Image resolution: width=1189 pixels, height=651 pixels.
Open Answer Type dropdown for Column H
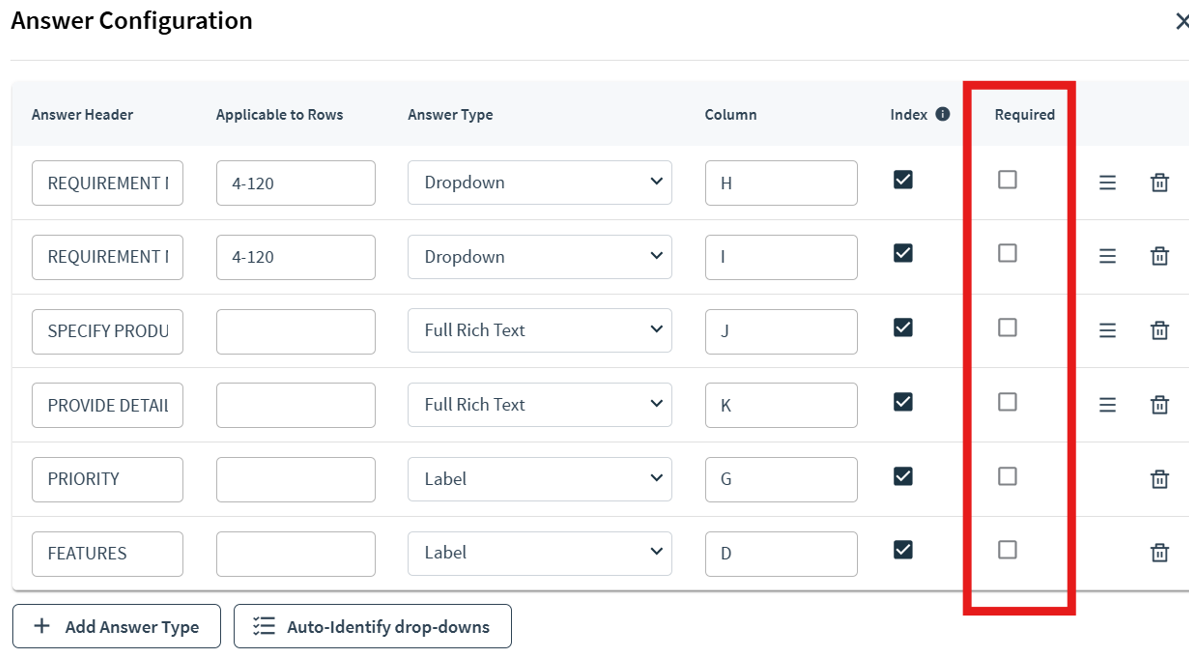(539, 183)
